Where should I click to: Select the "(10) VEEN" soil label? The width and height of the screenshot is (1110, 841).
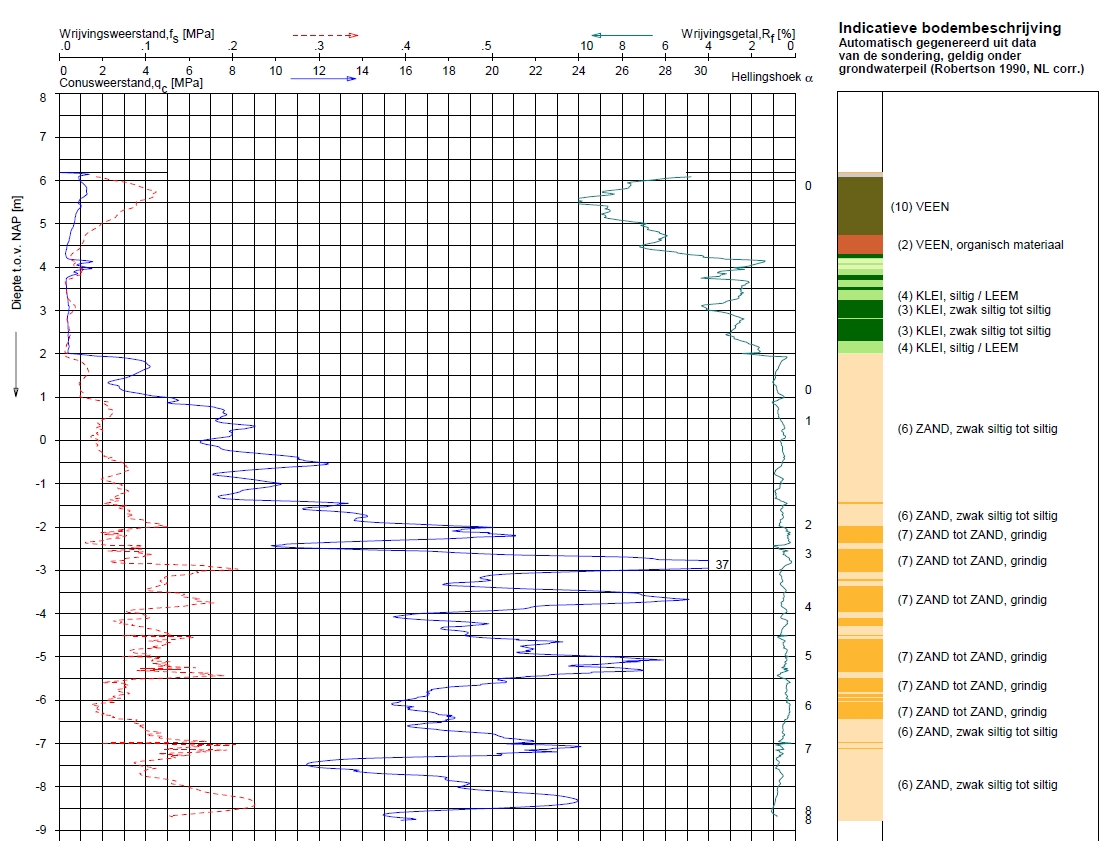(x=919, y=207)
